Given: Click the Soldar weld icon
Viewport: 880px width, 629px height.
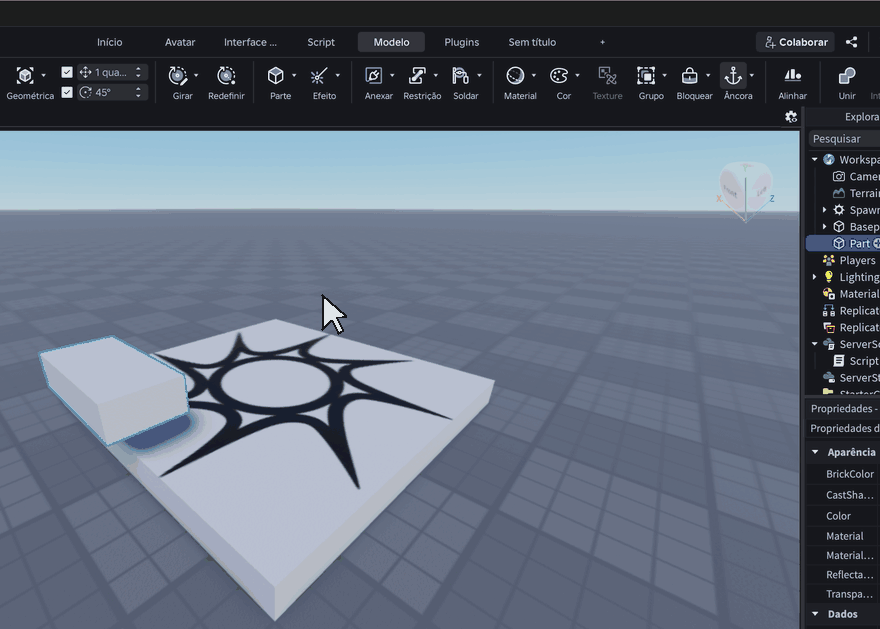Looking at the screenshot, I should pos(460,75).
